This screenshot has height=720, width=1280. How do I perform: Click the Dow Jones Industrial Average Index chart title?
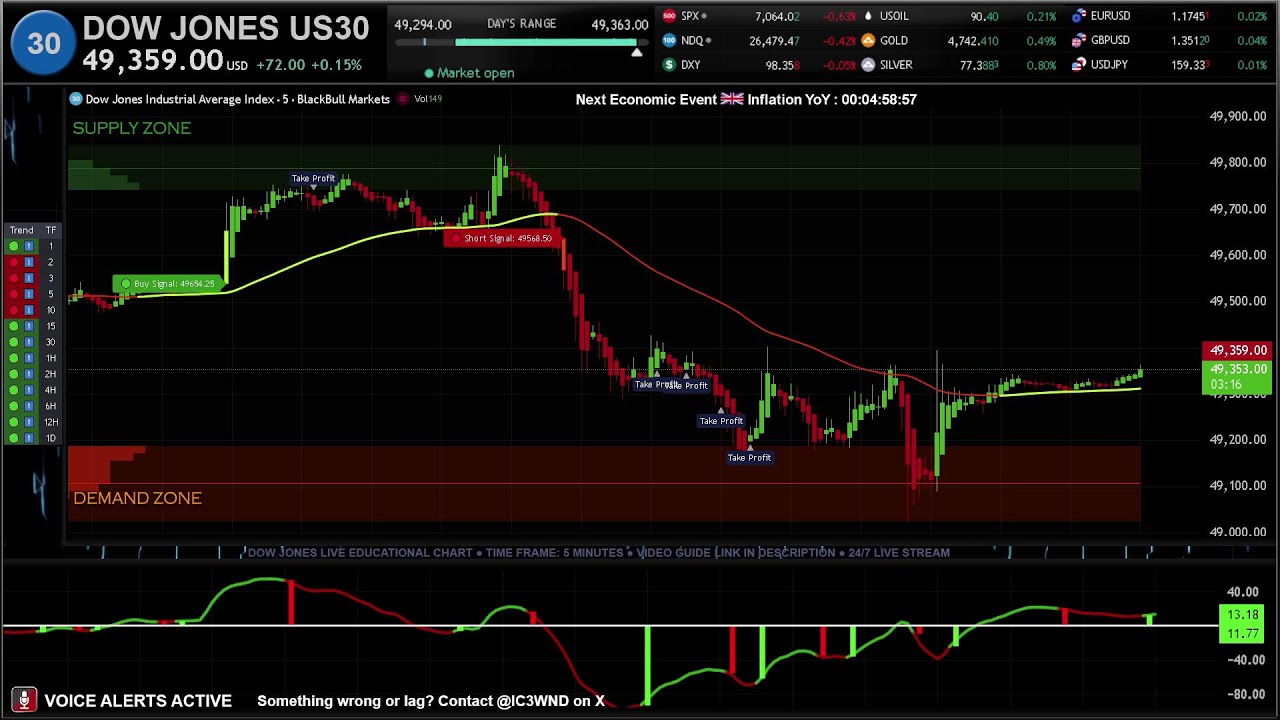(x=237, y=99)
